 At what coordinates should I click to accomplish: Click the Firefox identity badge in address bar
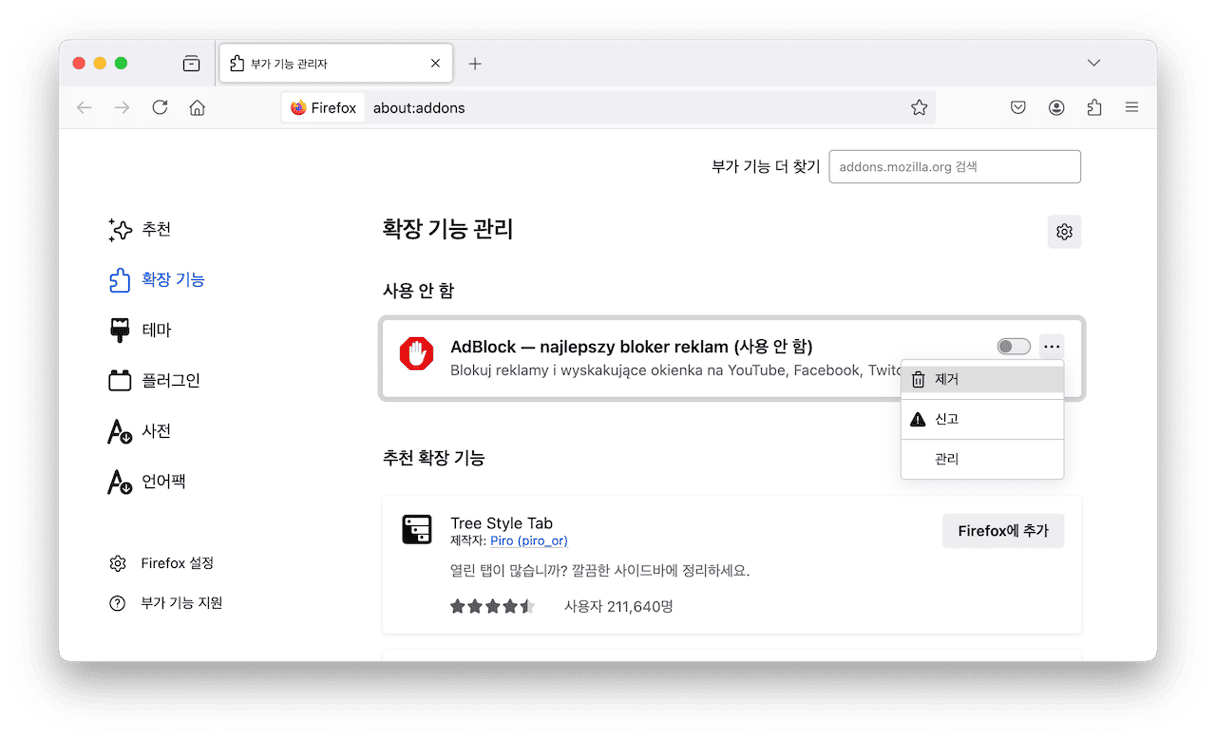[x=323, y=108]
